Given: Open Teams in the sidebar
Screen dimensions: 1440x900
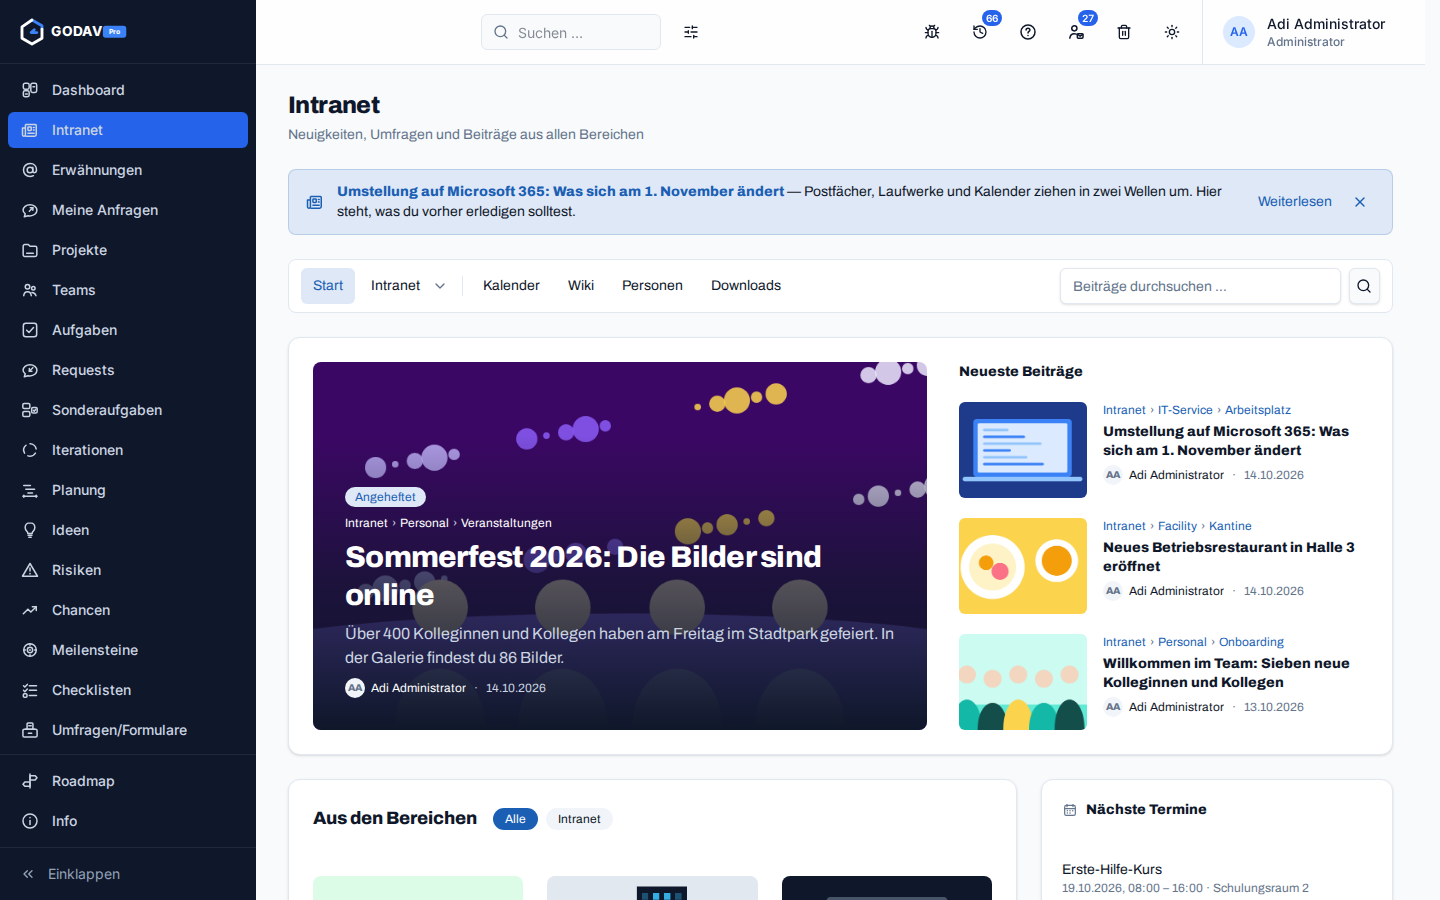Looking at the screenshot, I should click(x=128, y=290).
